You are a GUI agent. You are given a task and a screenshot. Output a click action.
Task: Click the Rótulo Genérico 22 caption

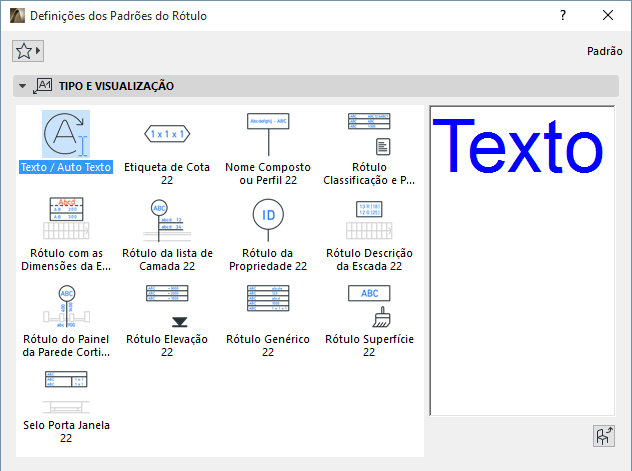pos(268,345)
